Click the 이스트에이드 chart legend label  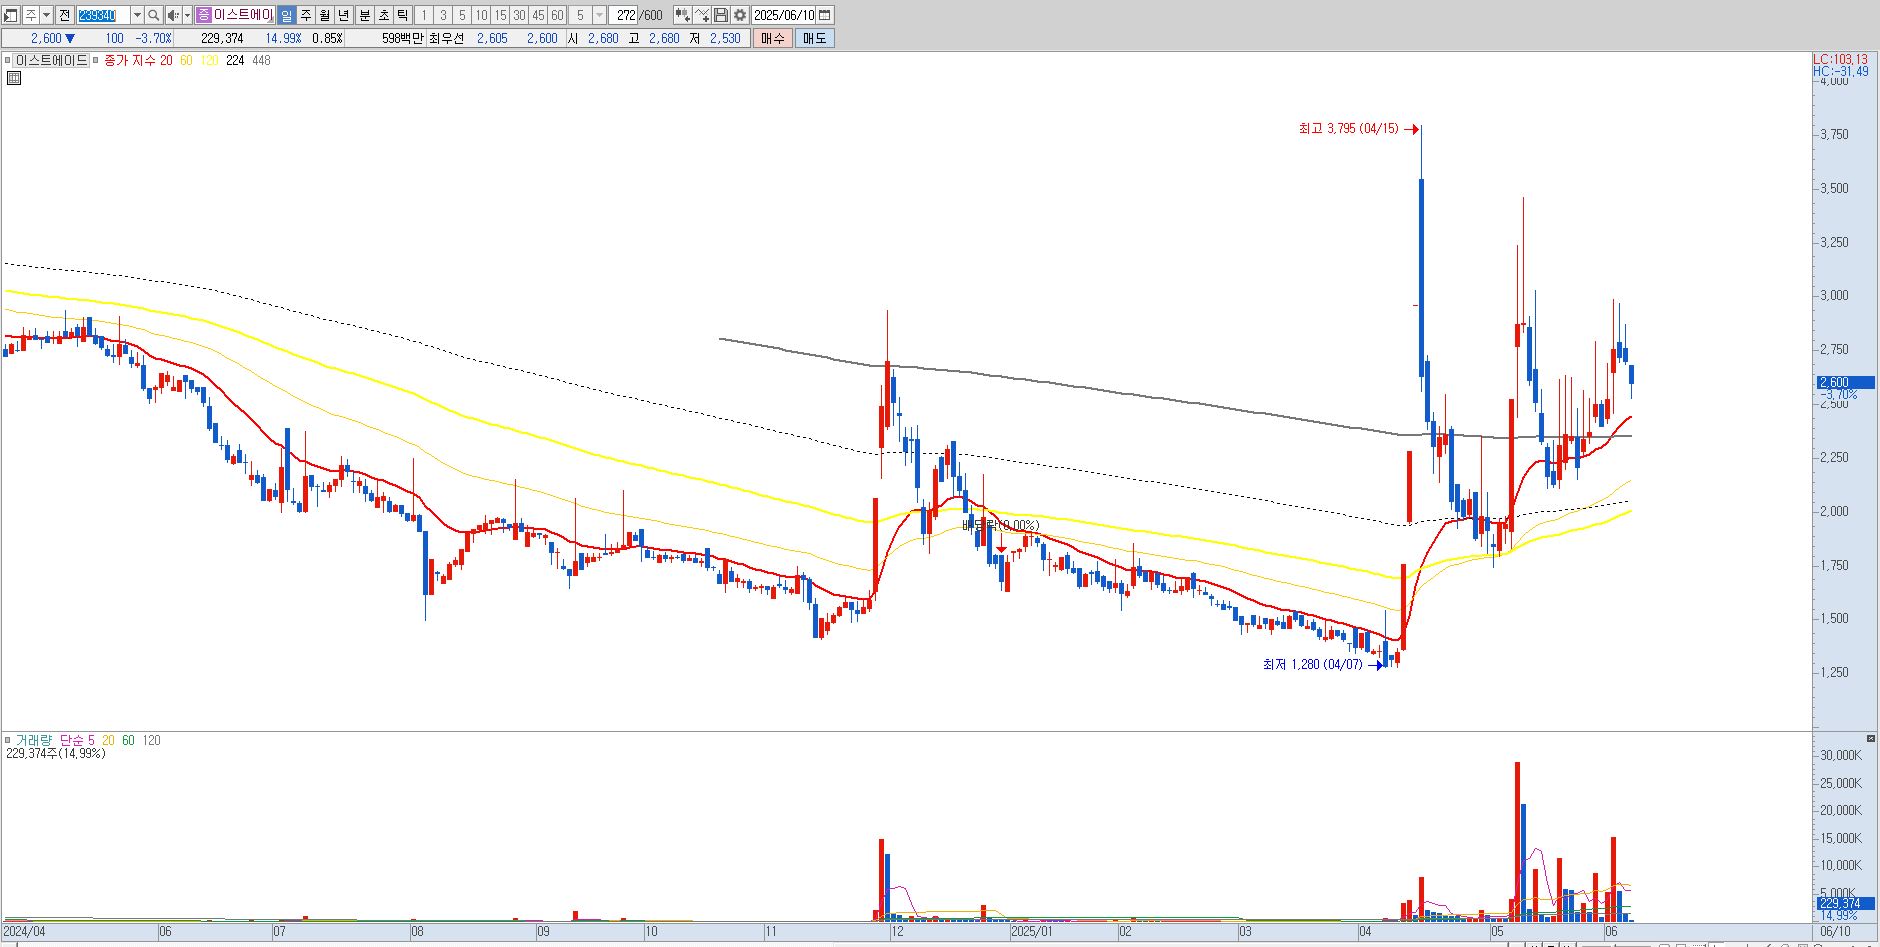[x=51, y=60]
